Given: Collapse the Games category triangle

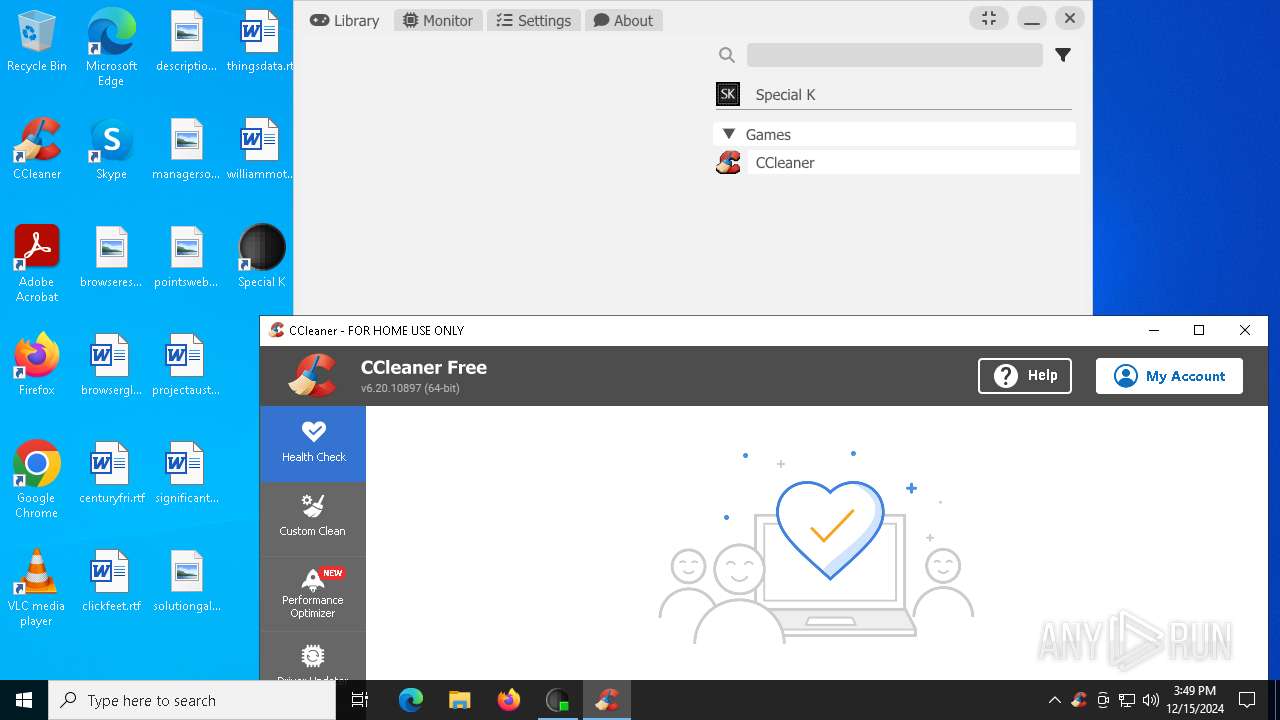Looking at the screenshot, I should click(728, 134).
